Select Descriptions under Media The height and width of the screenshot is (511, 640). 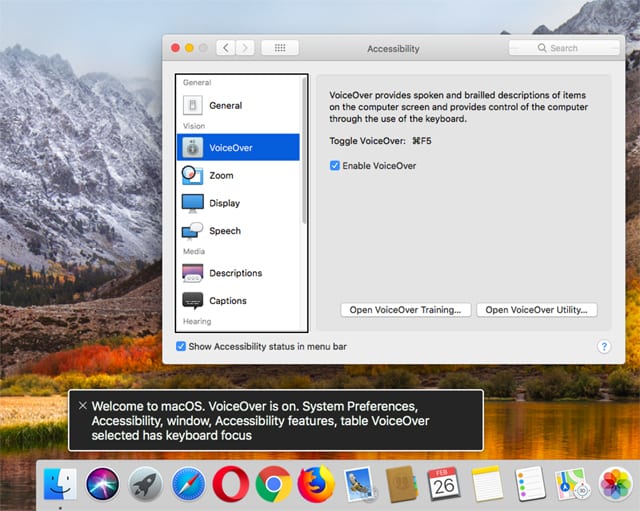pos(238,273)
